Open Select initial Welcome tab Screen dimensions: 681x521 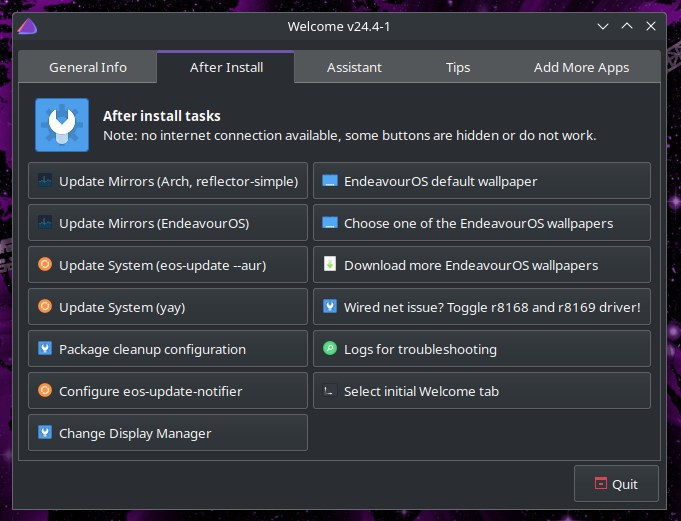482,391
